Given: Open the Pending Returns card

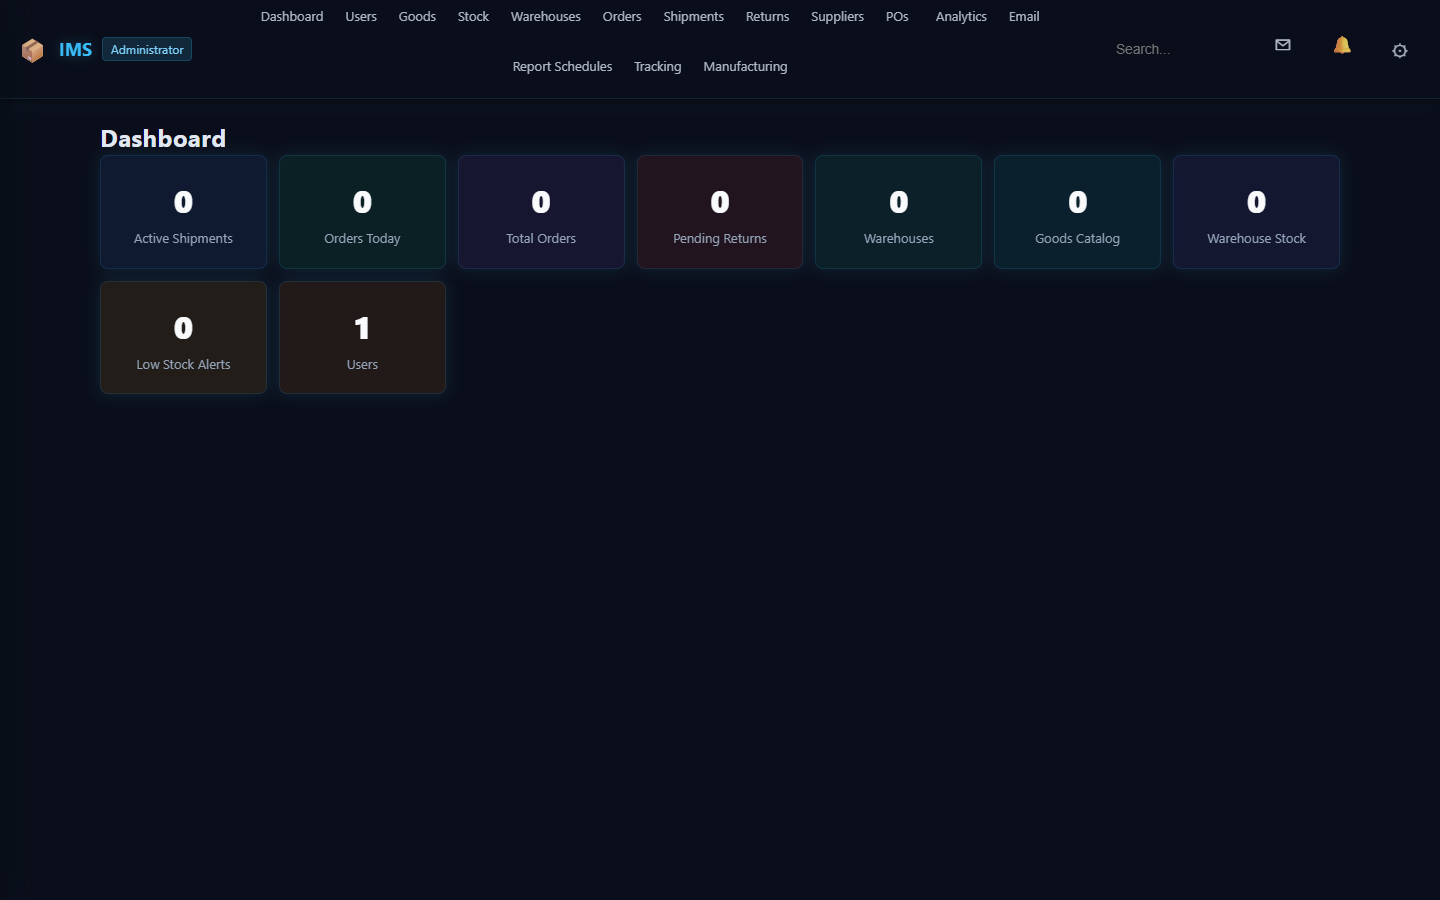Looking at the screenshot, I should tap(719, 212).
